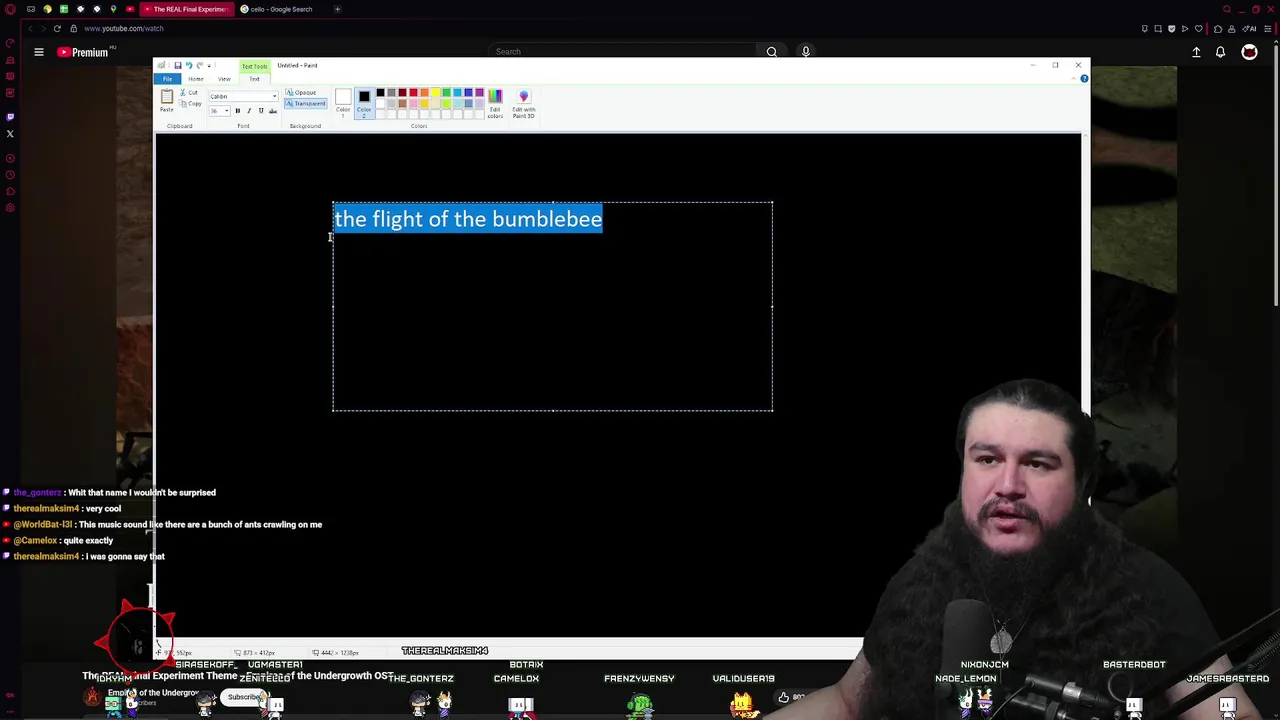Click the X icon in Opera sidebar
Screen dimensions: 1280x720
(10, 133)
